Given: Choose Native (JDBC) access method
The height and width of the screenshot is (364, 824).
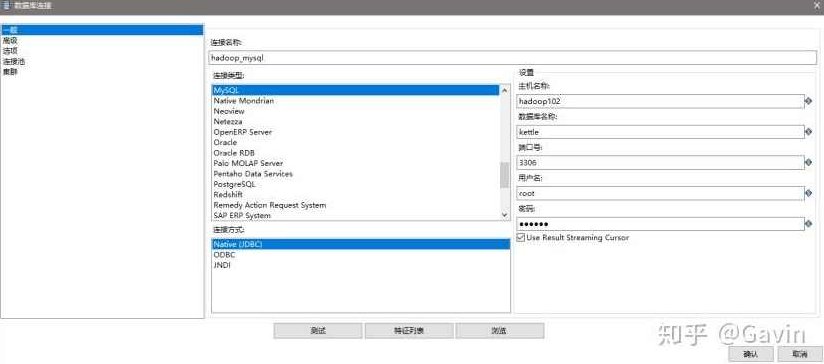Looking at the screenshot, I should [x=360, y=244].
